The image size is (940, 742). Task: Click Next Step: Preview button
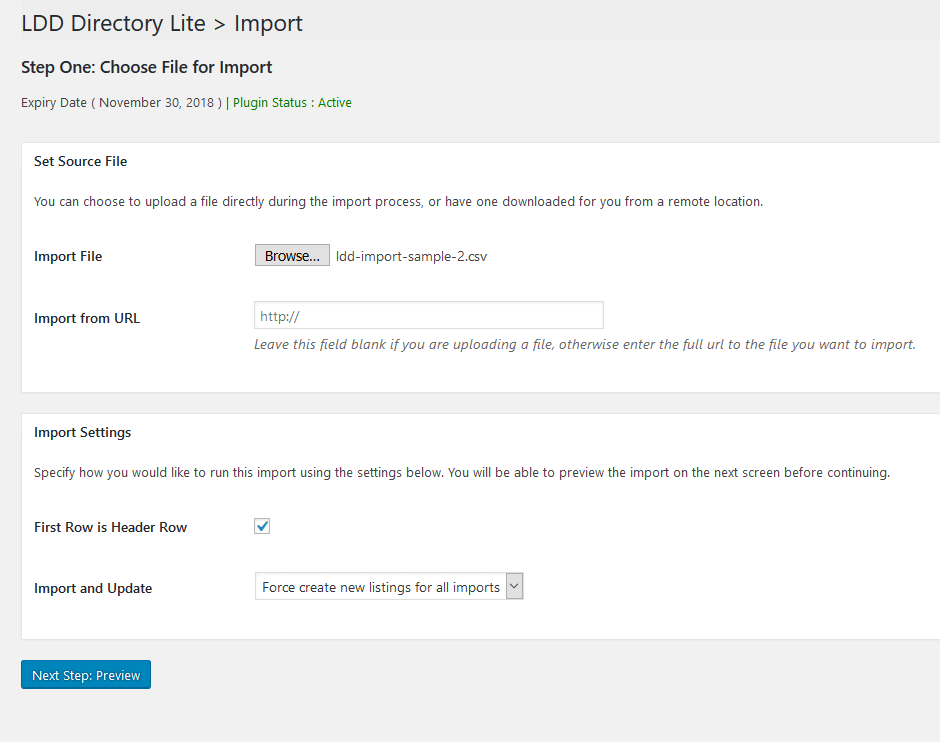click(86, 675)
